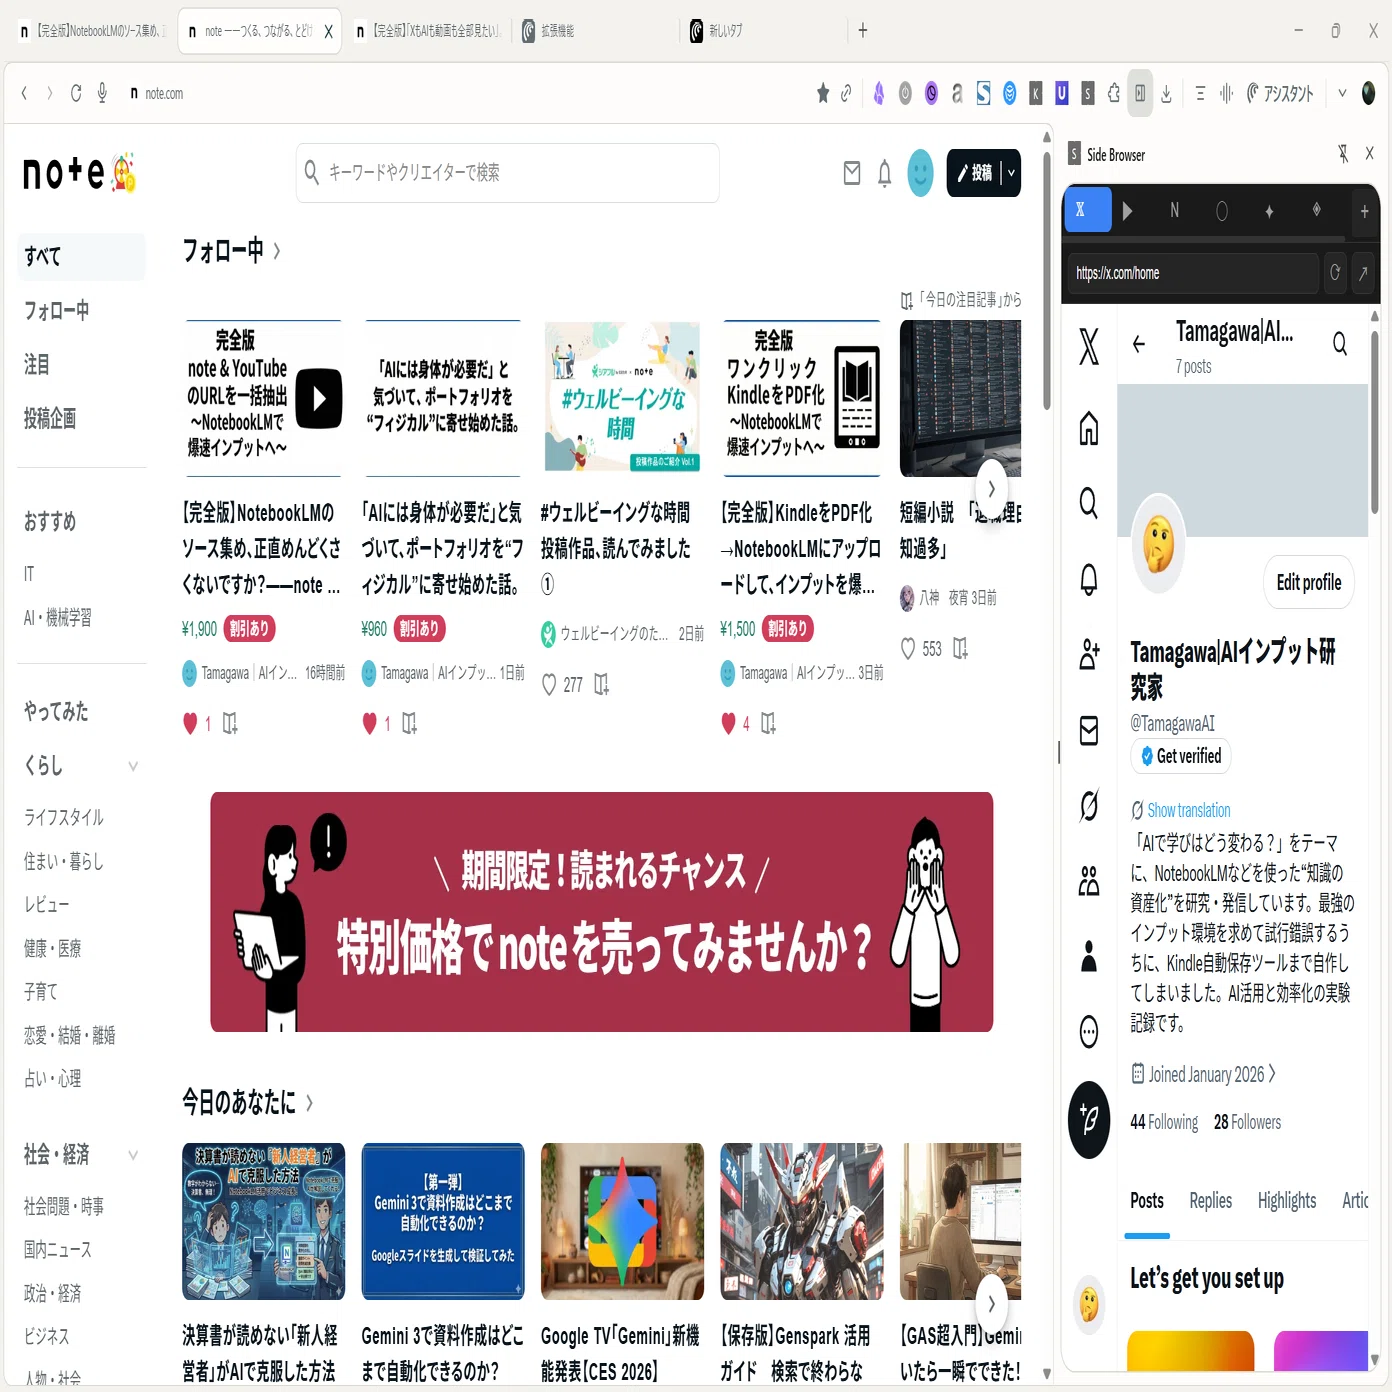1392x1392 pixels.
Task: Click the browser reload button
Action: click(x=76, y=94)
